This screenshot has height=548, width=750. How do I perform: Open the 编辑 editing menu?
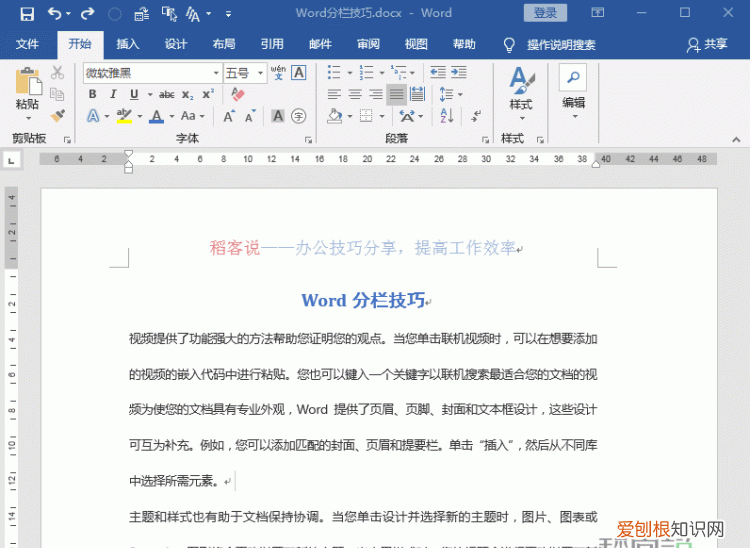[573, 93]
